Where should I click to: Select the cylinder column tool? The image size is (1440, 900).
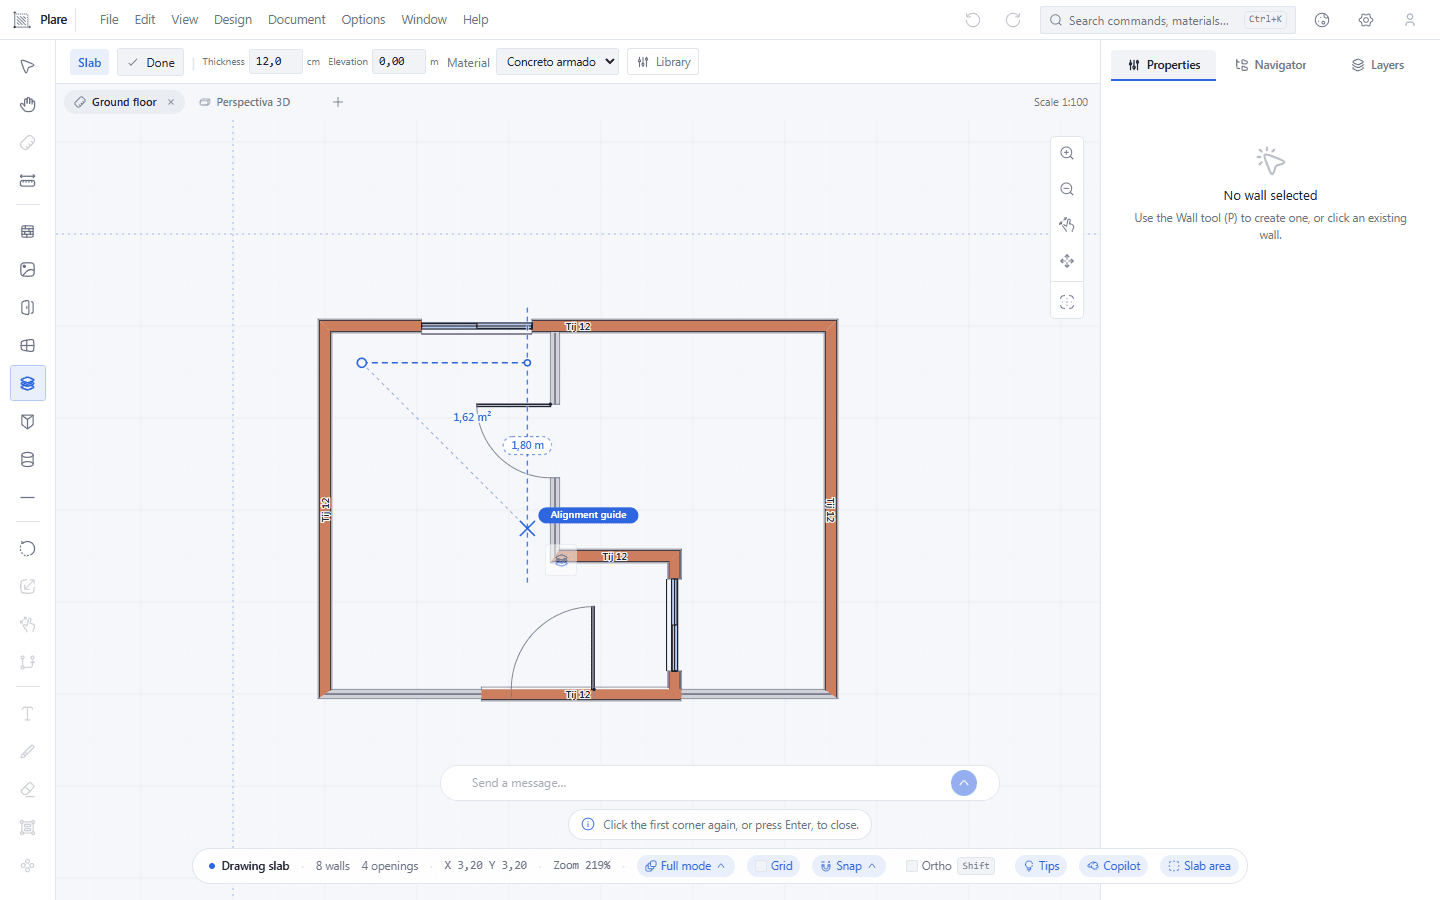coord(28,460)
